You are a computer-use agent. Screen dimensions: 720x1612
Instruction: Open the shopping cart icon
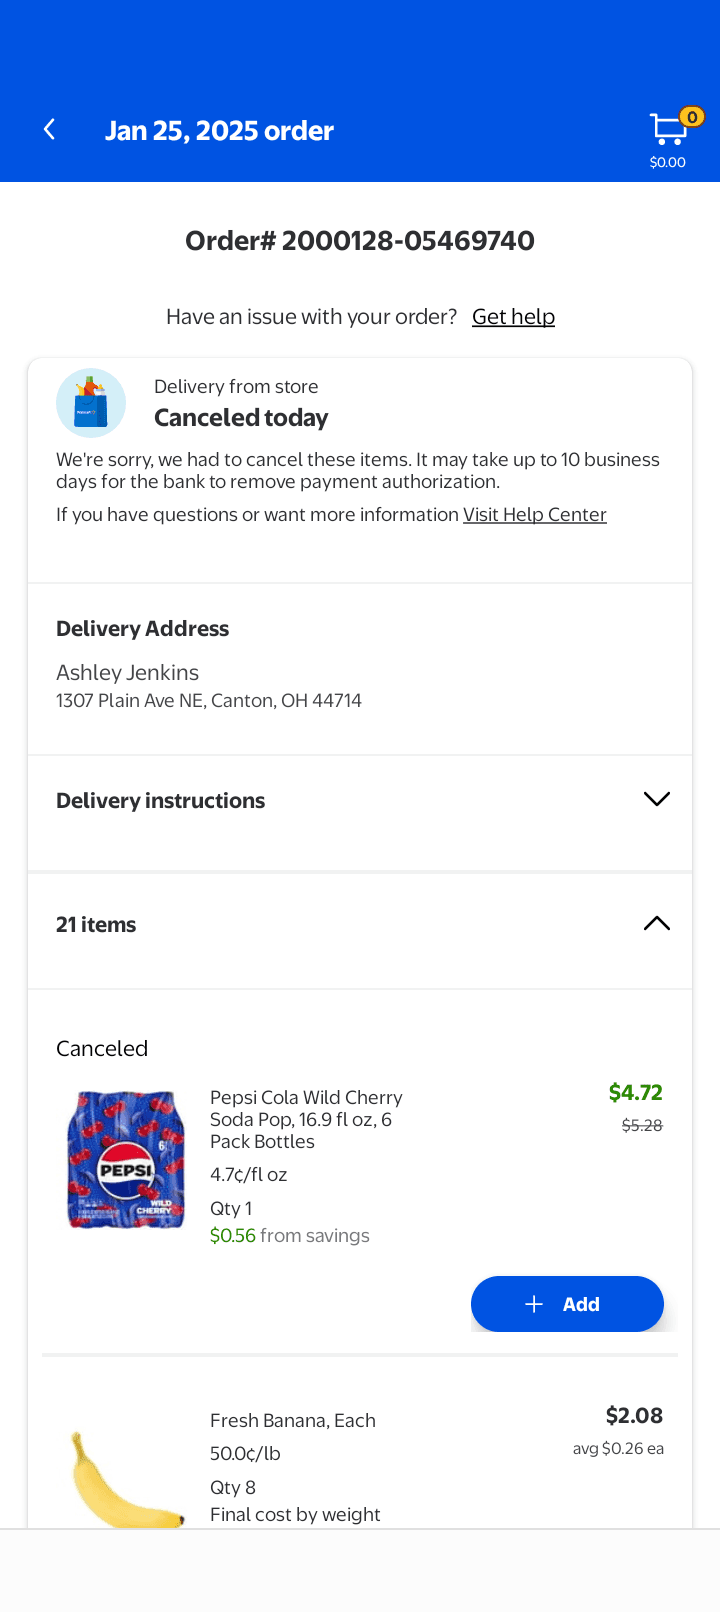coord(666,130)
